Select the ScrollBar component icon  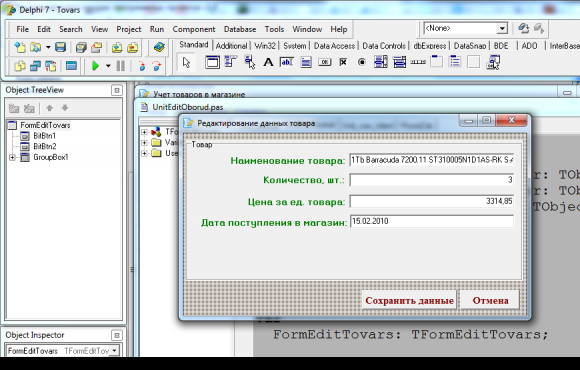418,62
